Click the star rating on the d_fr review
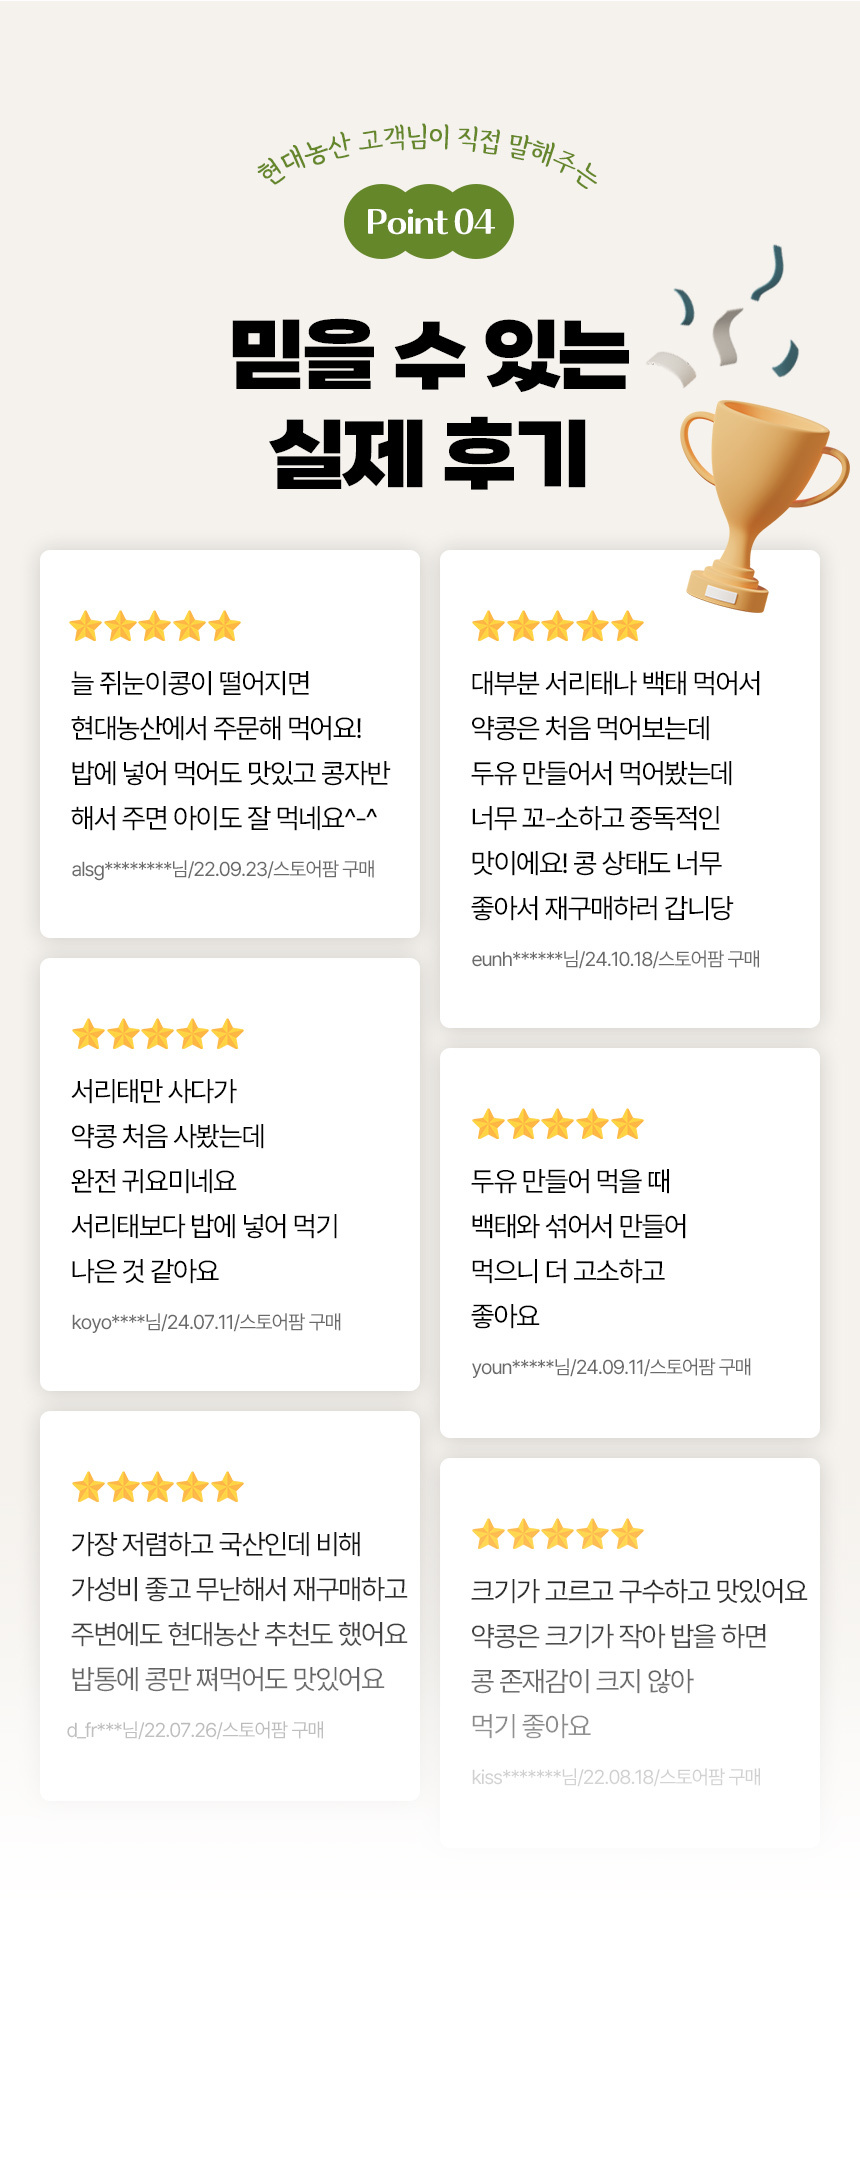This screenshot has height=2160, width=860. pos(157,1487)
